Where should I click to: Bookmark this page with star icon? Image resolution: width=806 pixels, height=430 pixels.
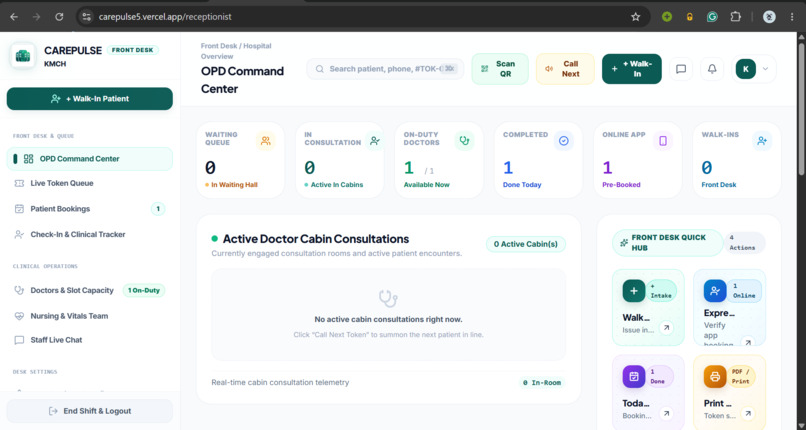(x=635, y=16)
